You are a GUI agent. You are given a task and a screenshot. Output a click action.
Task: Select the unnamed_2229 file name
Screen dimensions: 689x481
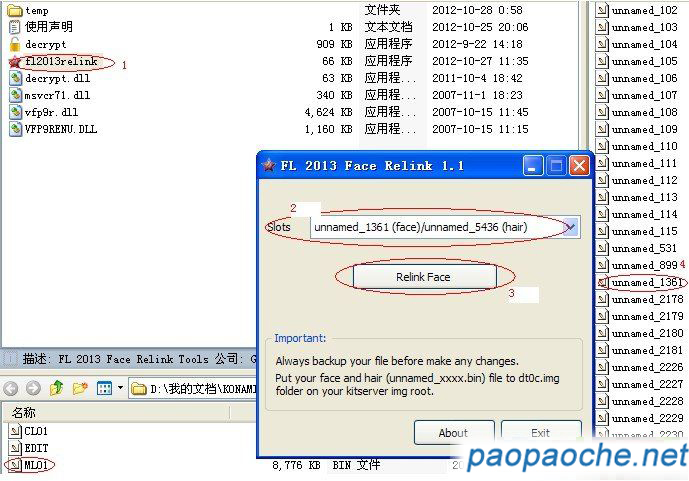tap(648, 419)
